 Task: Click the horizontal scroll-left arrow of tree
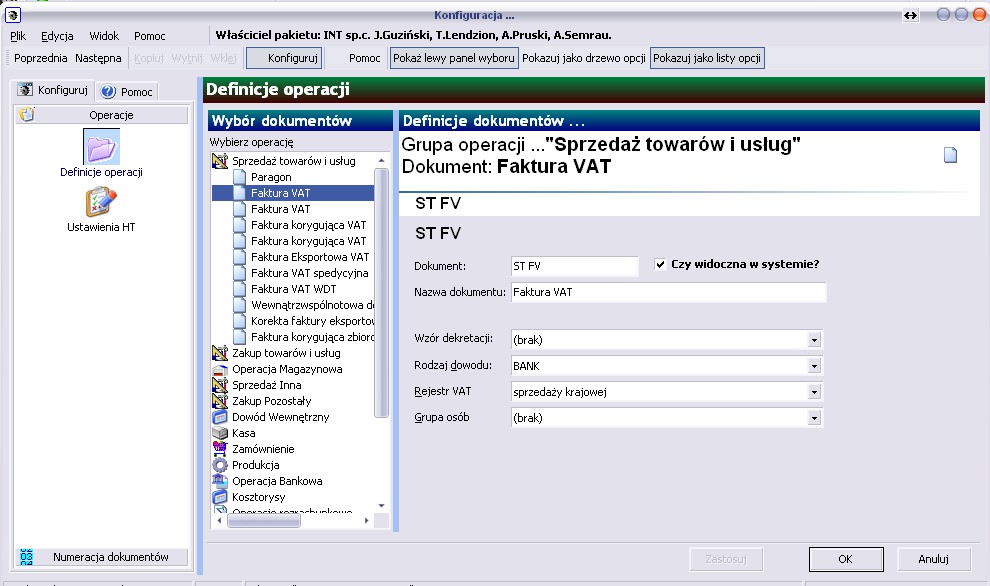pos(219,520)
